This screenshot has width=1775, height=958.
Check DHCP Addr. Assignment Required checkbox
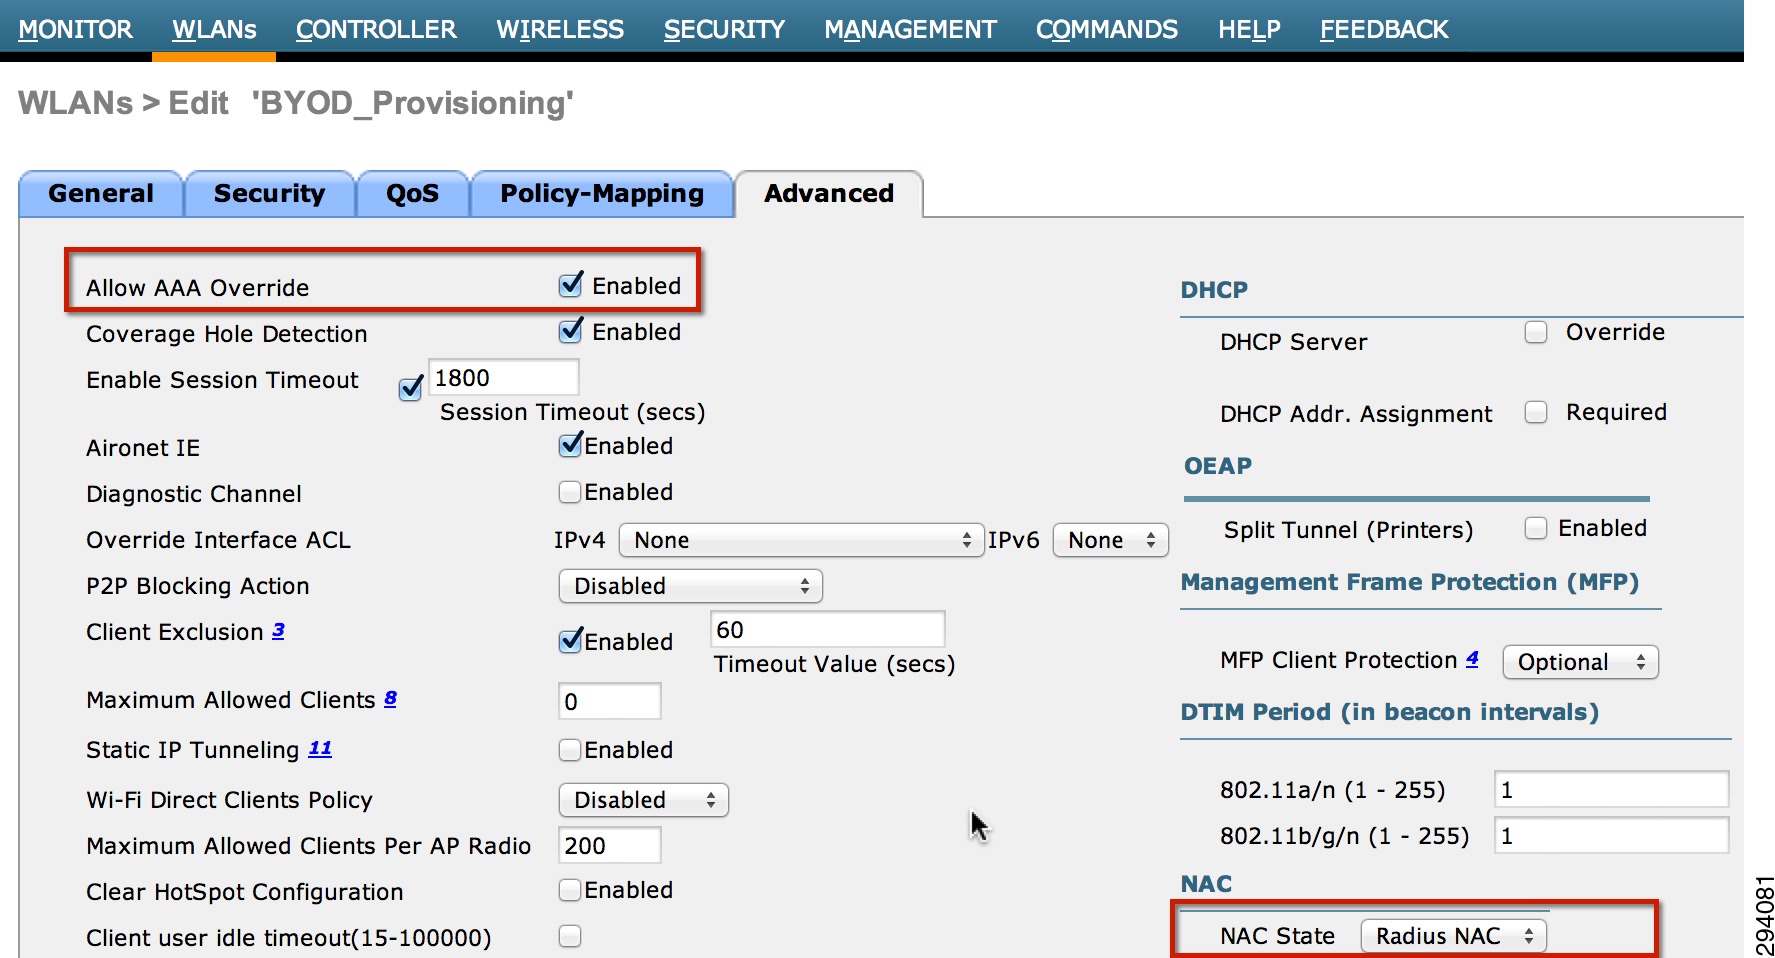coord(1536,412)
